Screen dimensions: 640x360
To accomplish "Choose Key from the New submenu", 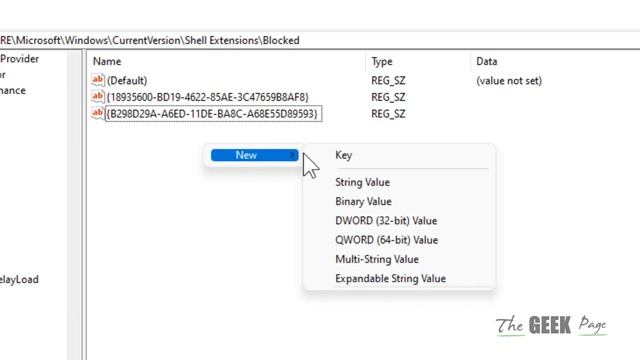I will [x=344, y=155].
